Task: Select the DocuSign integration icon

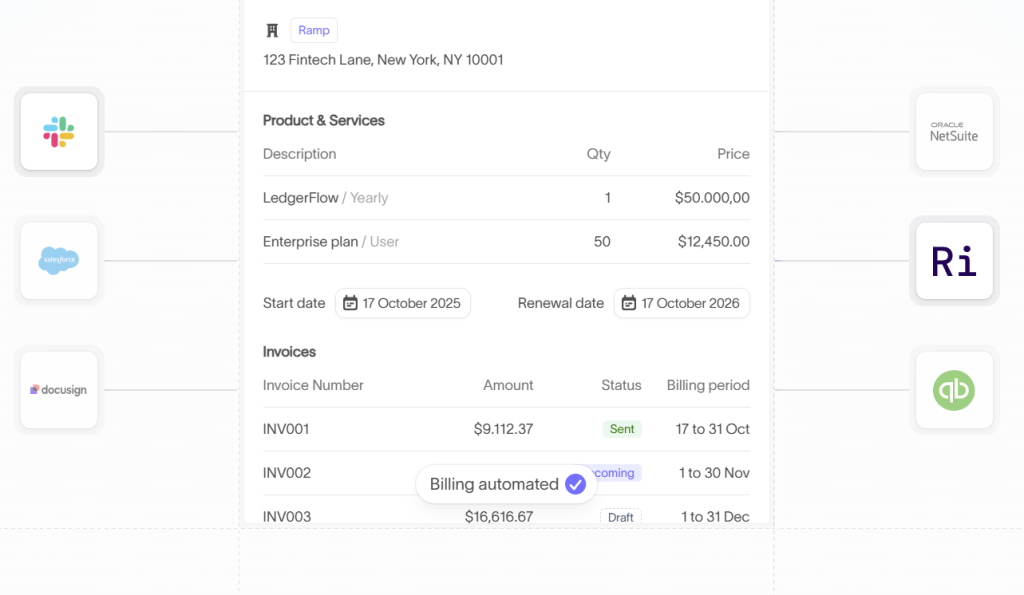Action: pos(59,390)
